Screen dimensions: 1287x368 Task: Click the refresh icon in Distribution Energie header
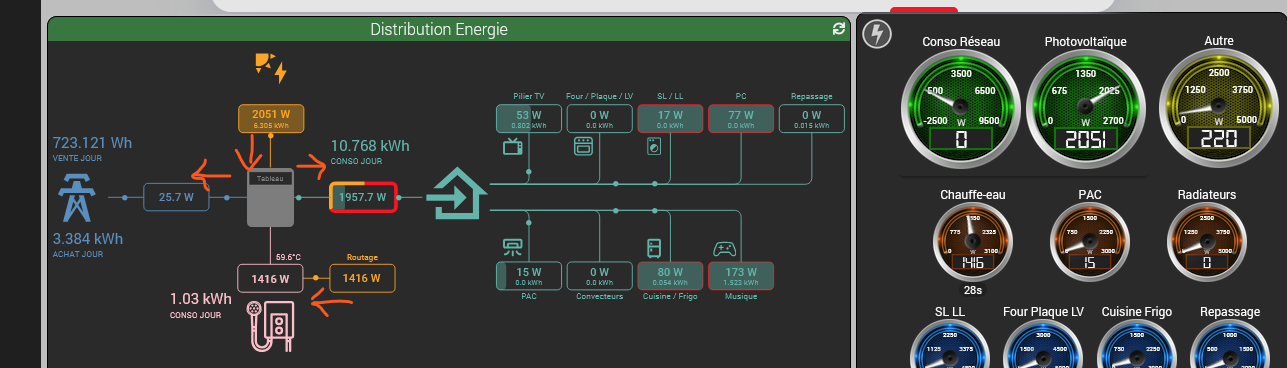[838, 30]
